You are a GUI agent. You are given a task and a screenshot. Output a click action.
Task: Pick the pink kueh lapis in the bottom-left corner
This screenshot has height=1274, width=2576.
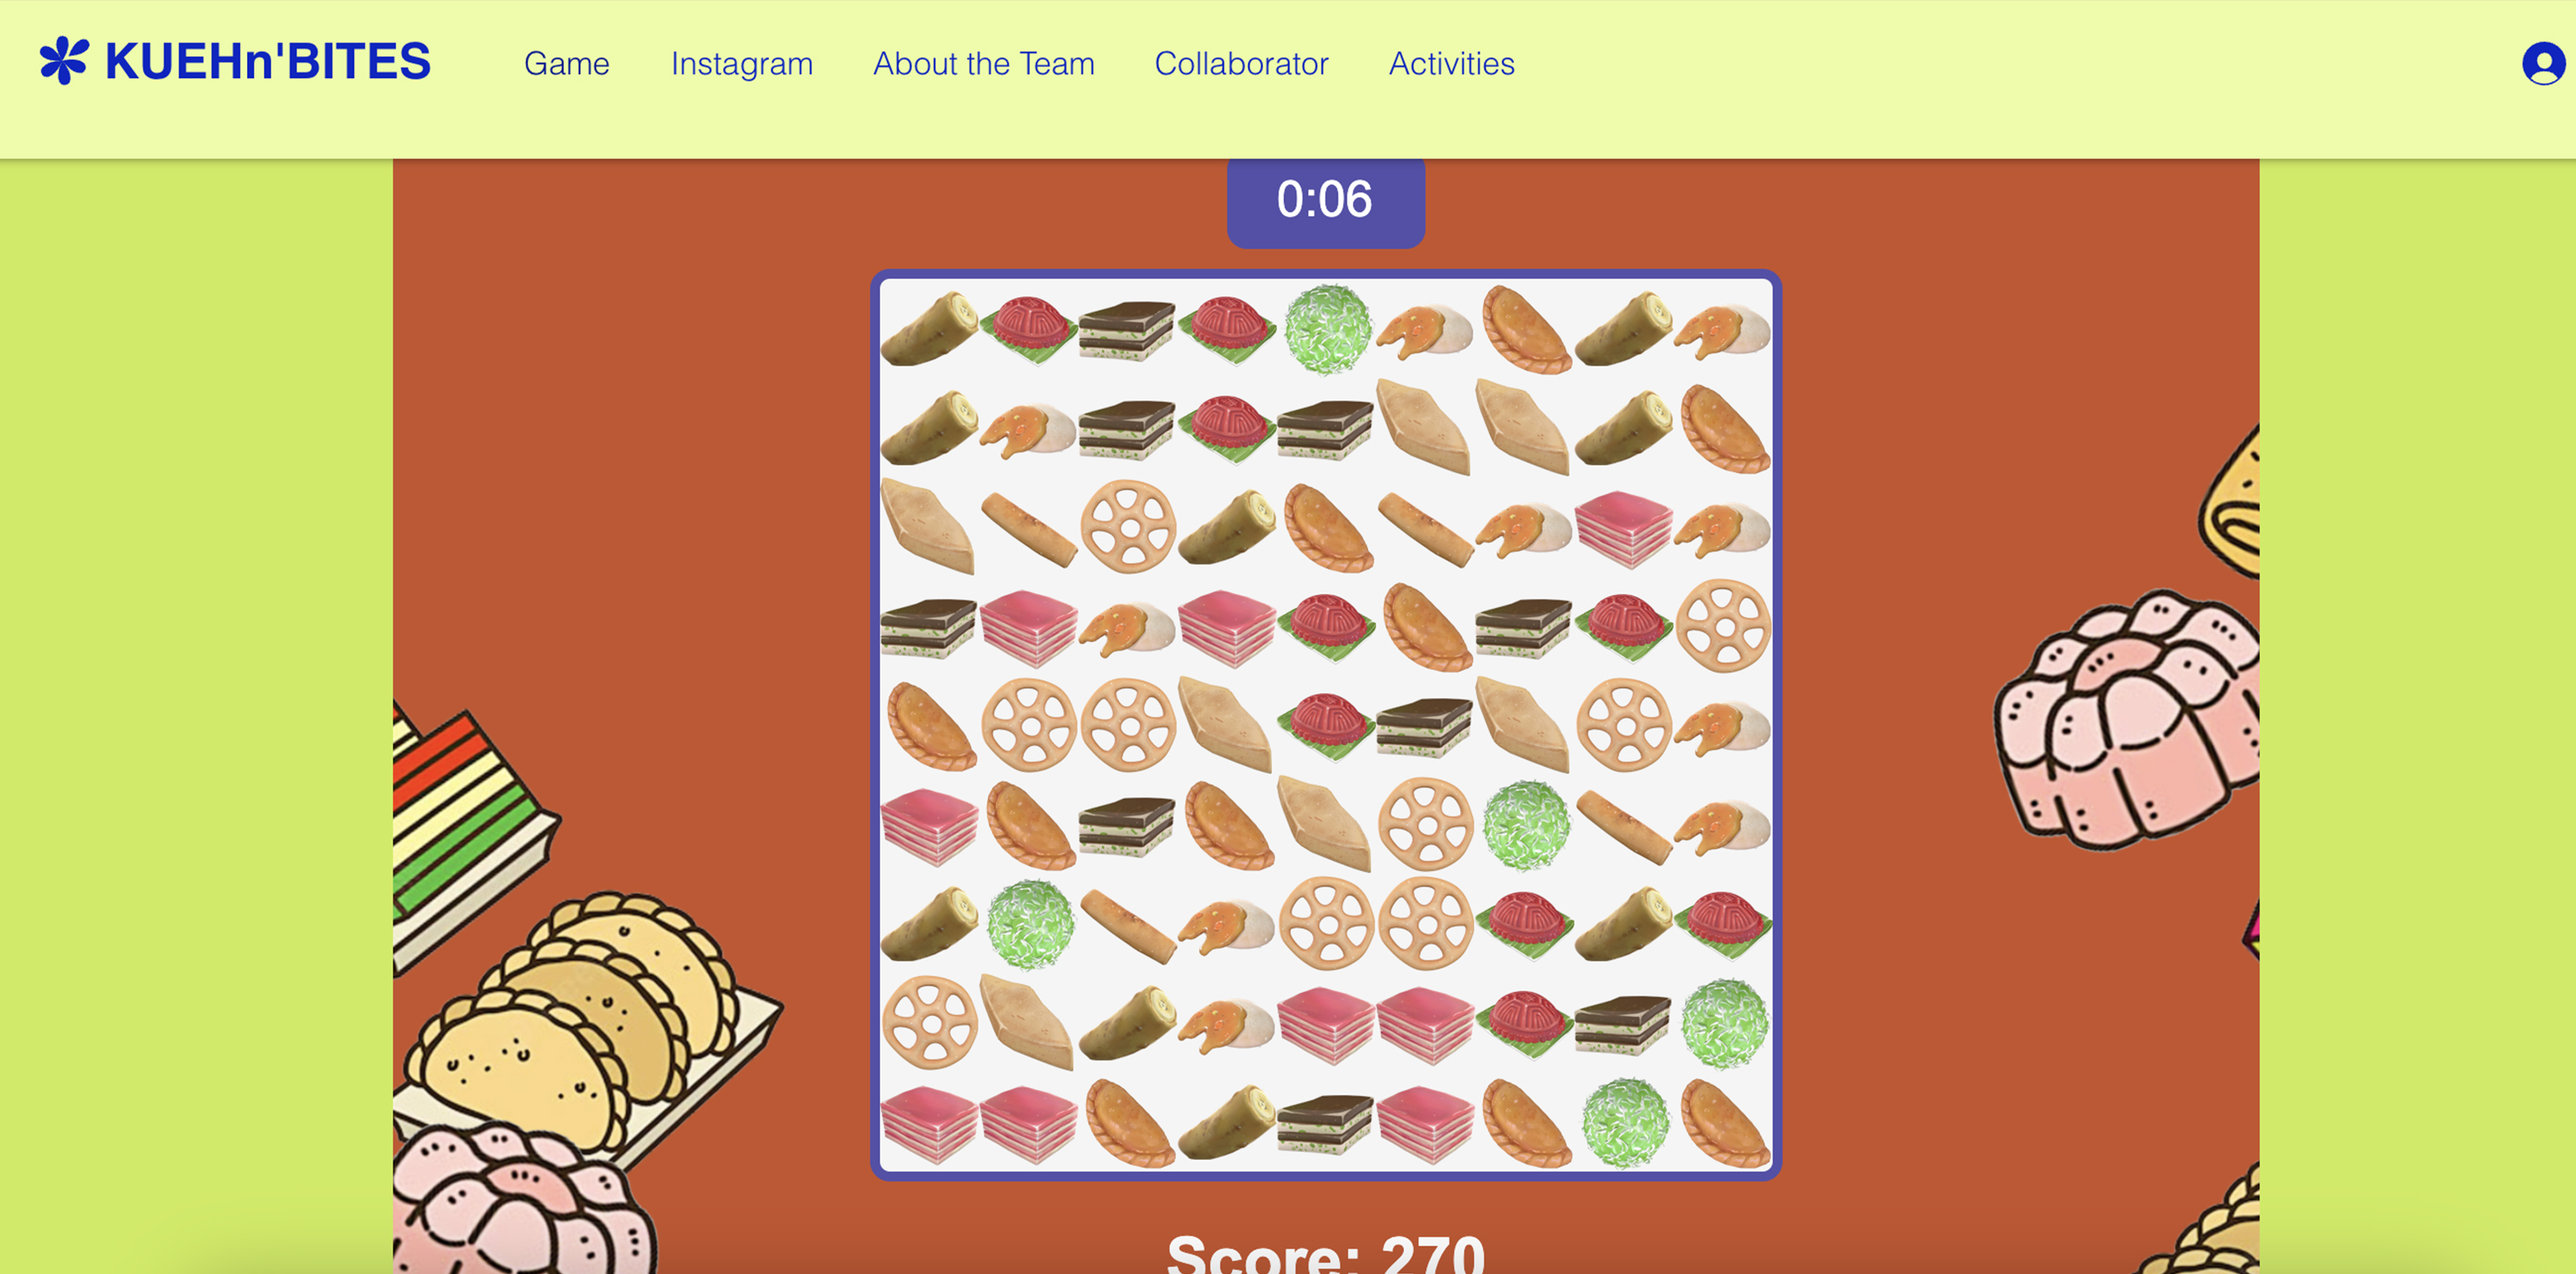coord(930,1122)
